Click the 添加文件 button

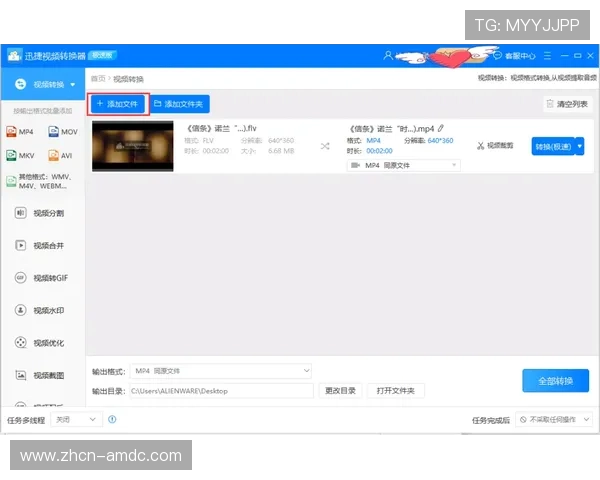click(x=119, y=104)
